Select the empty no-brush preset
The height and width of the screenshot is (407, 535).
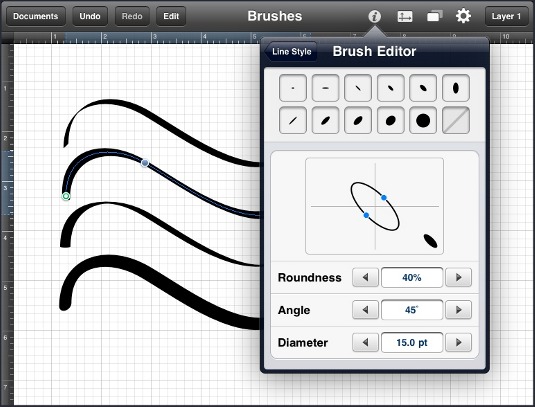[456, 120]
